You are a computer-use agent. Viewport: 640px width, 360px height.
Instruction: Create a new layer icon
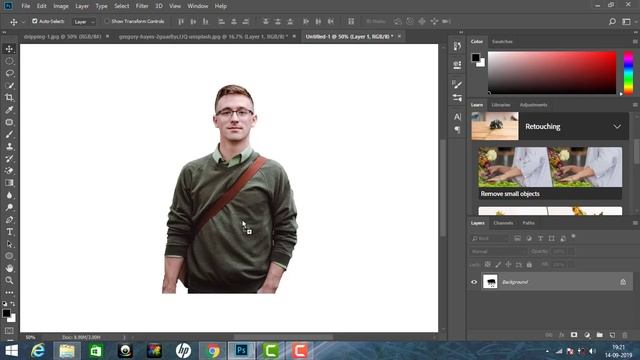tap(612, 335)
